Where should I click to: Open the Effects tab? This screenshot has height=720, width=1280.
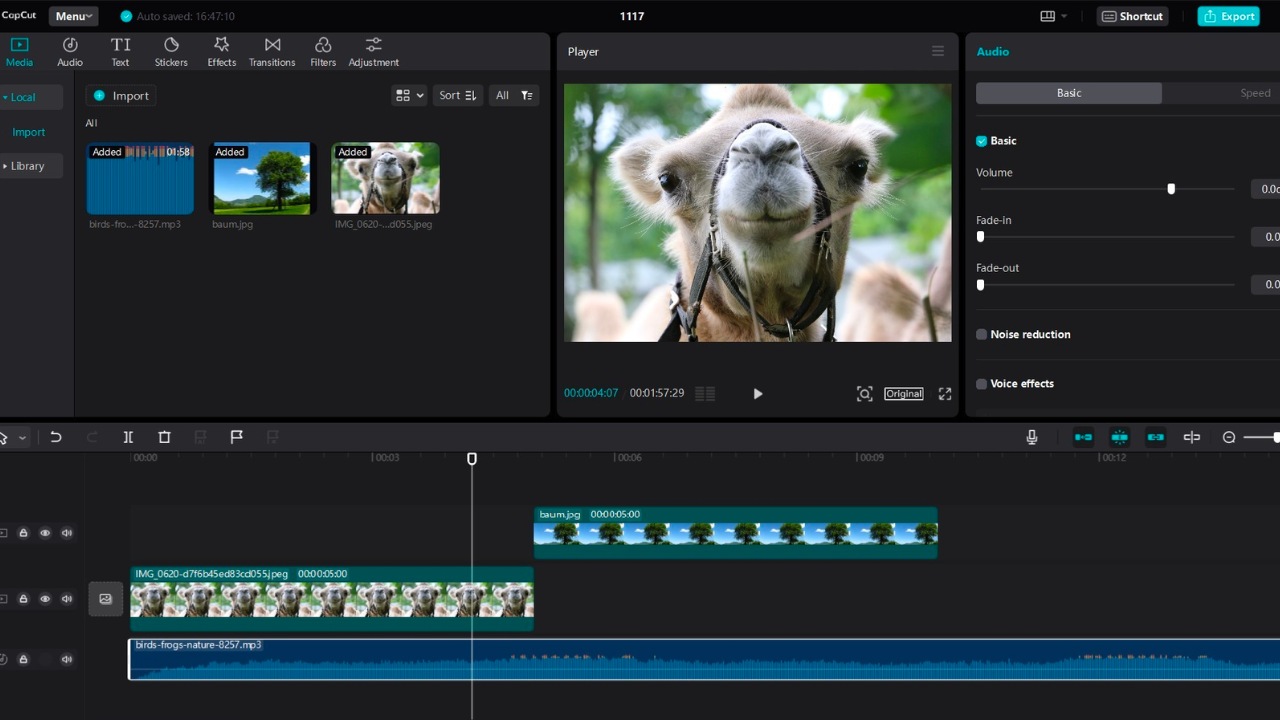(x=221, y=52)
